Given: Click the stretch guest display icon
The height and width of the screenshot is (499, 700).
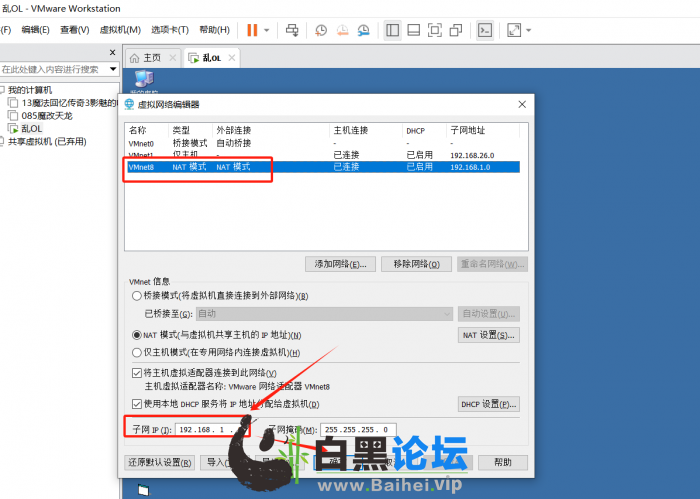Looking at the screenshot, I should click(x=514, y=30).
